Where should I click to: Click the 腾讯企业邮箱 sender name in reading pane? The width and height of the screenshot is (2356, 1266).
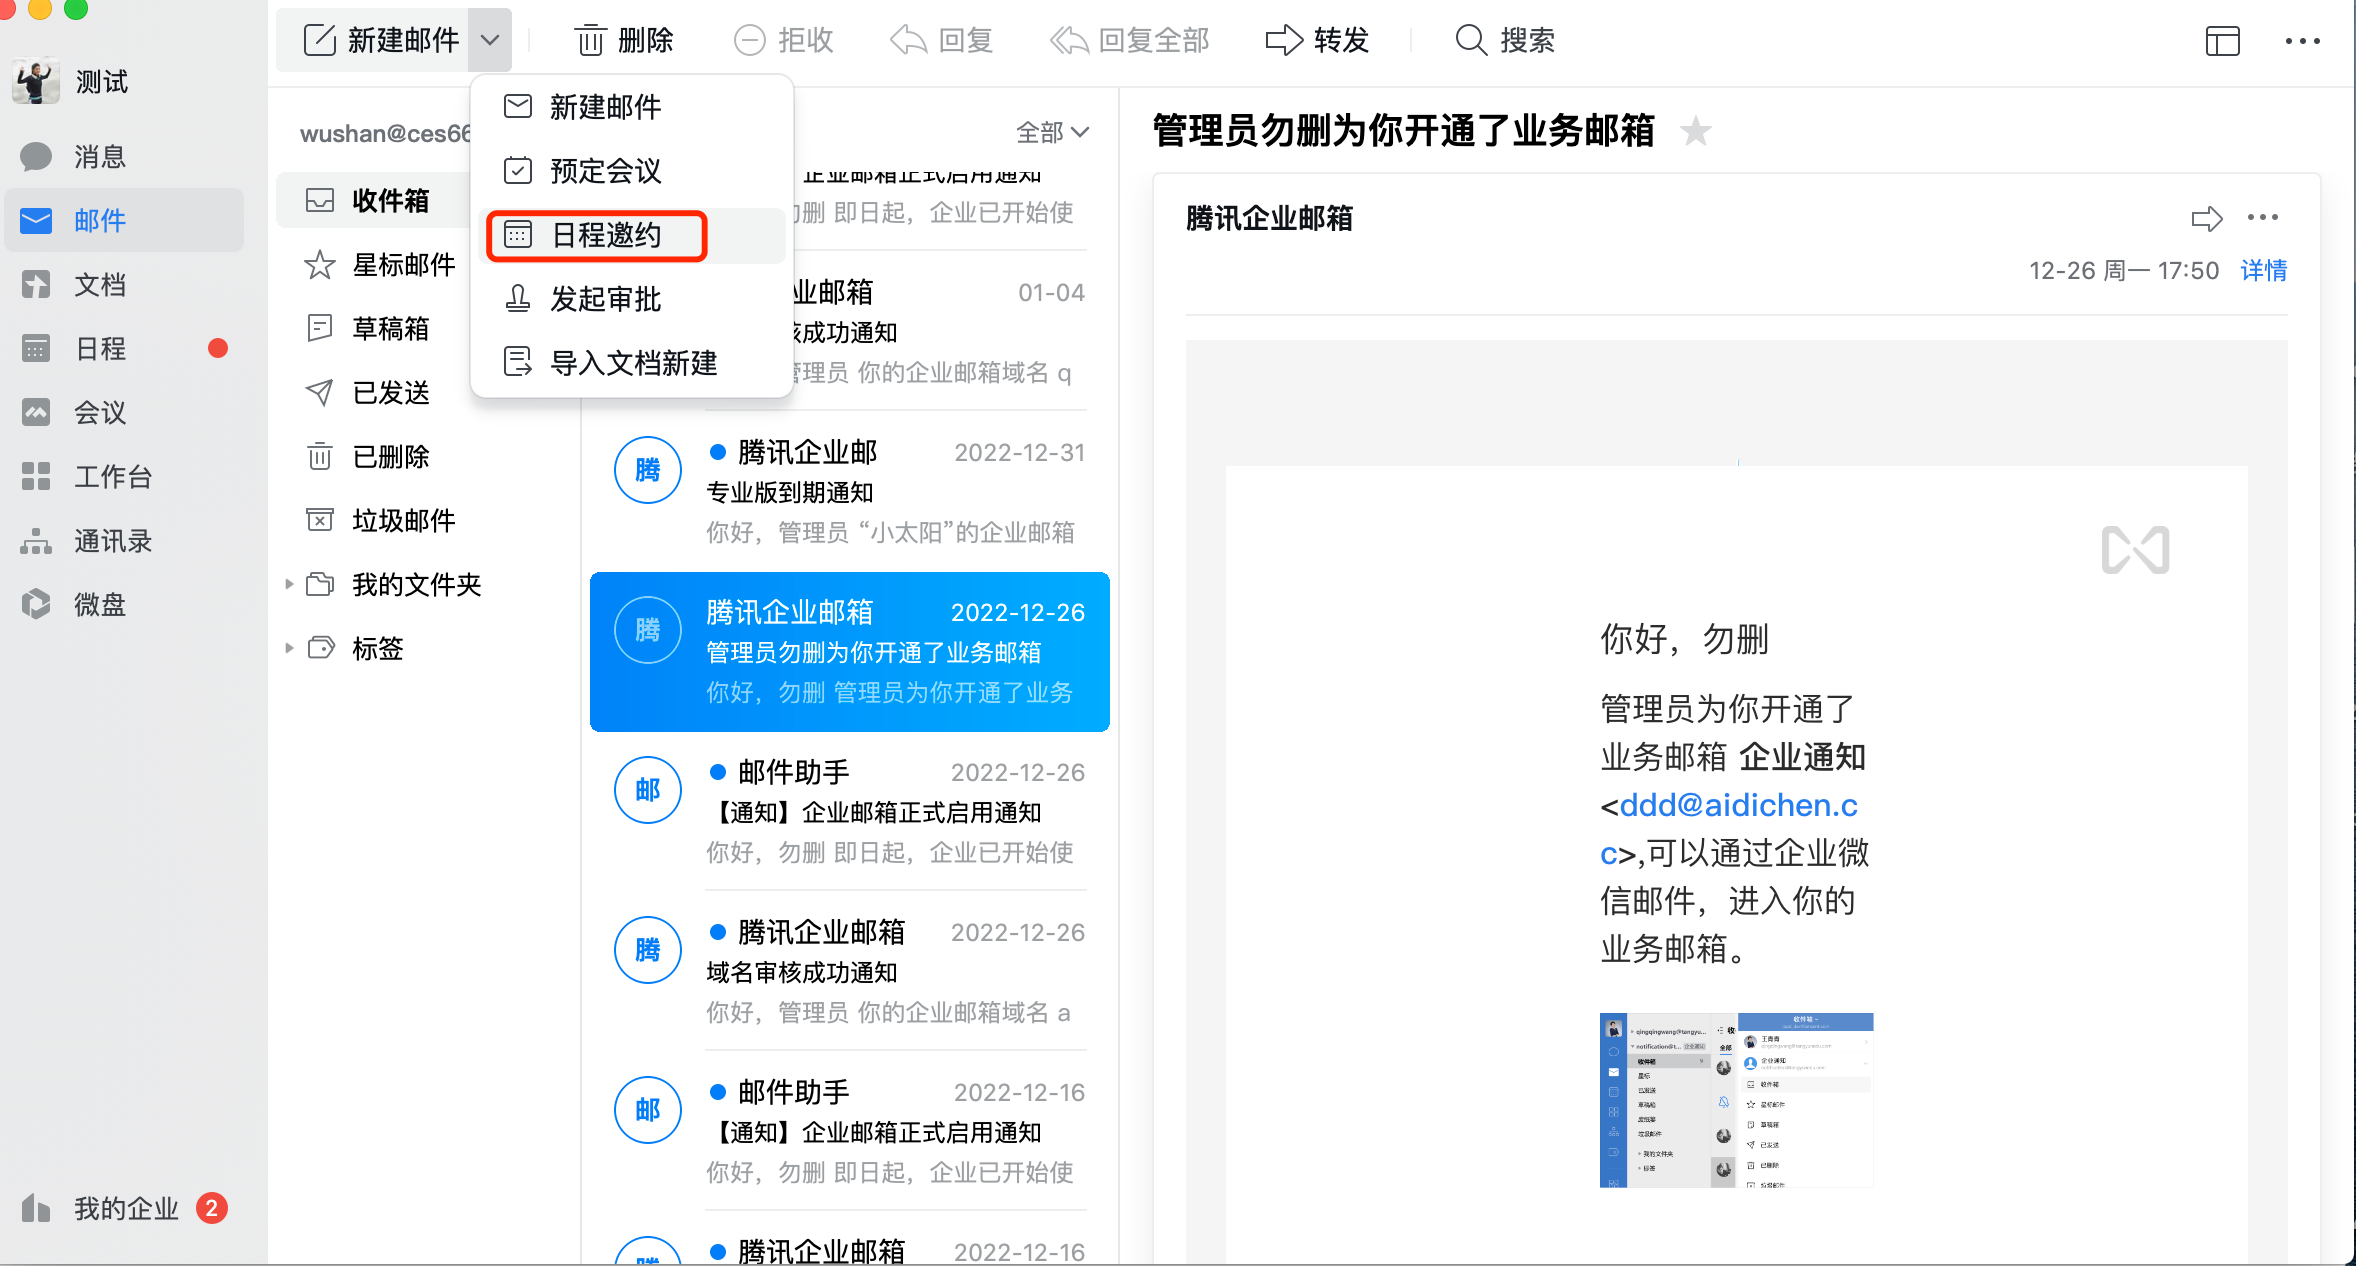[1269, 218]
